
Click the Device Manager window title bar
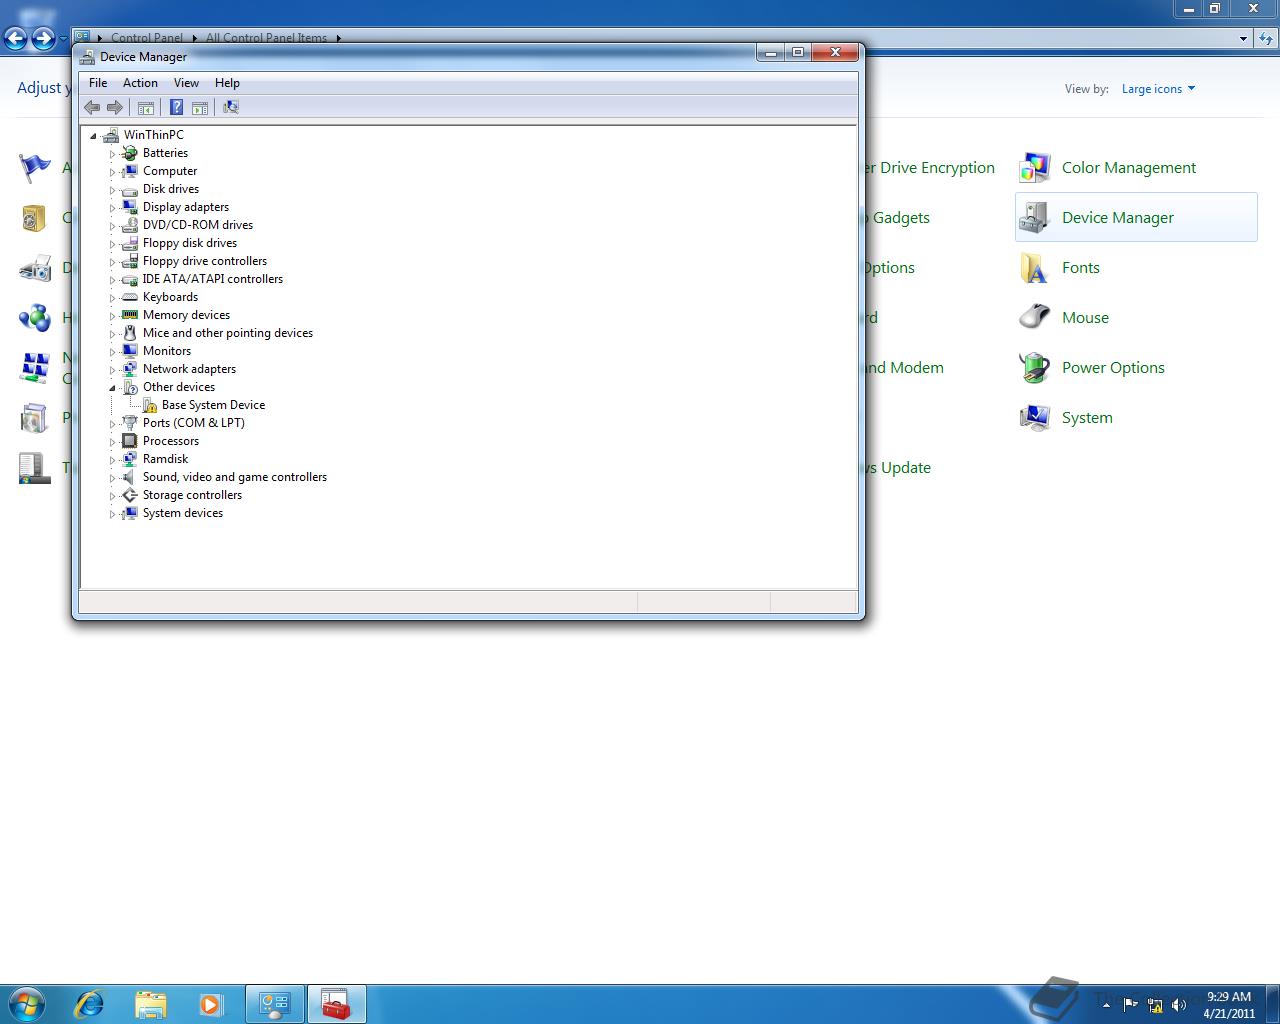click(415, 56)
